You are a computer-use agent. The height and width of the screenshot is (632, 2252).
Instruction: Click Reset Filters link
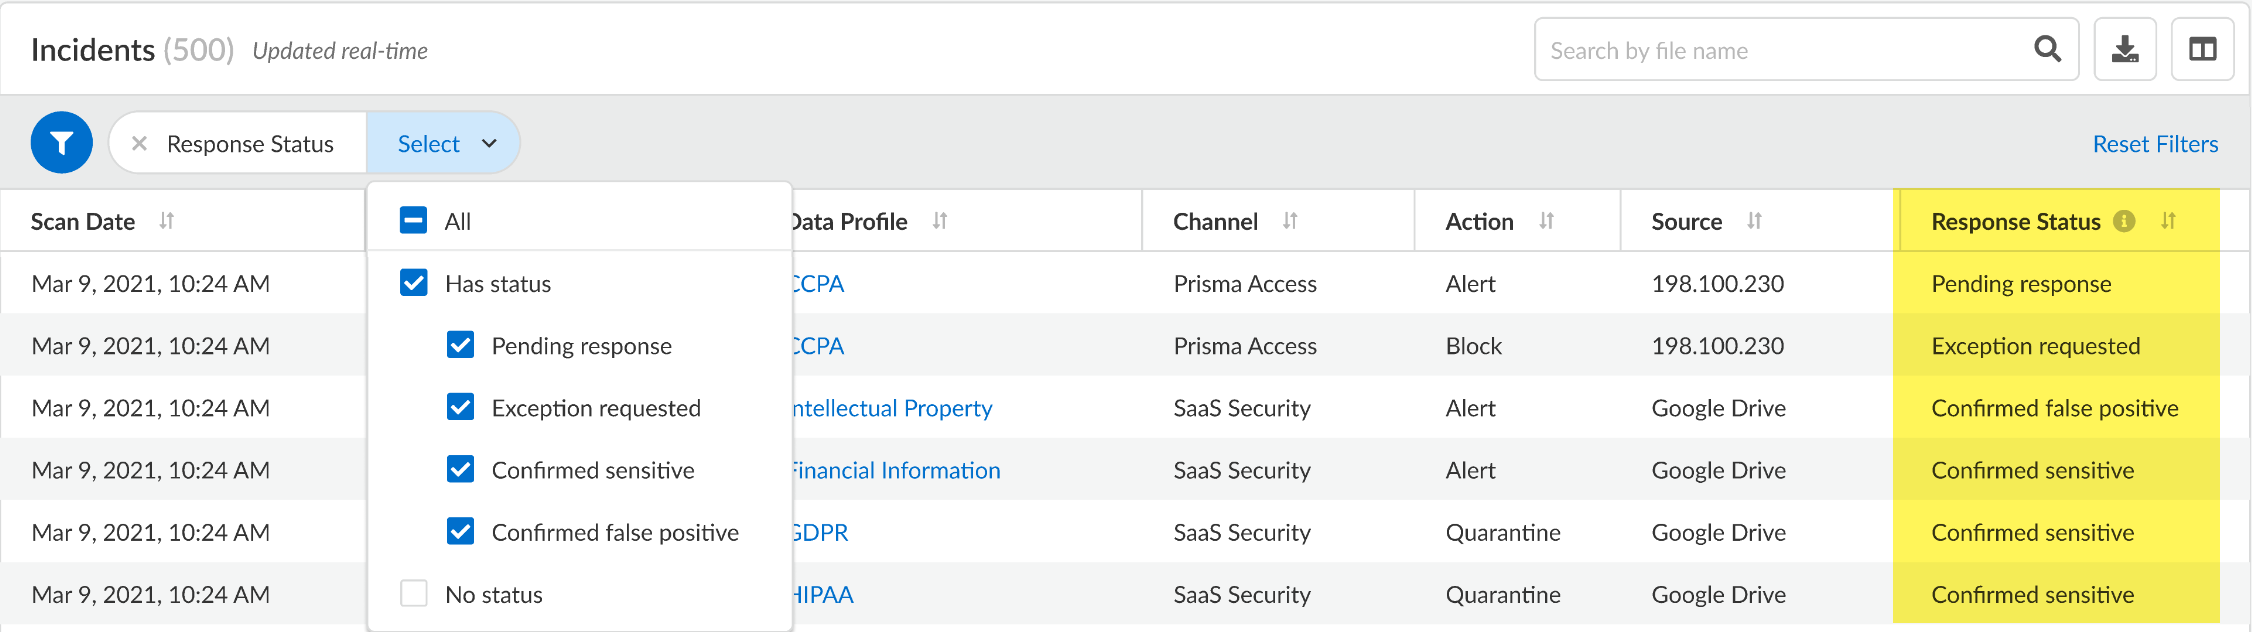(x=2155, y=144)
